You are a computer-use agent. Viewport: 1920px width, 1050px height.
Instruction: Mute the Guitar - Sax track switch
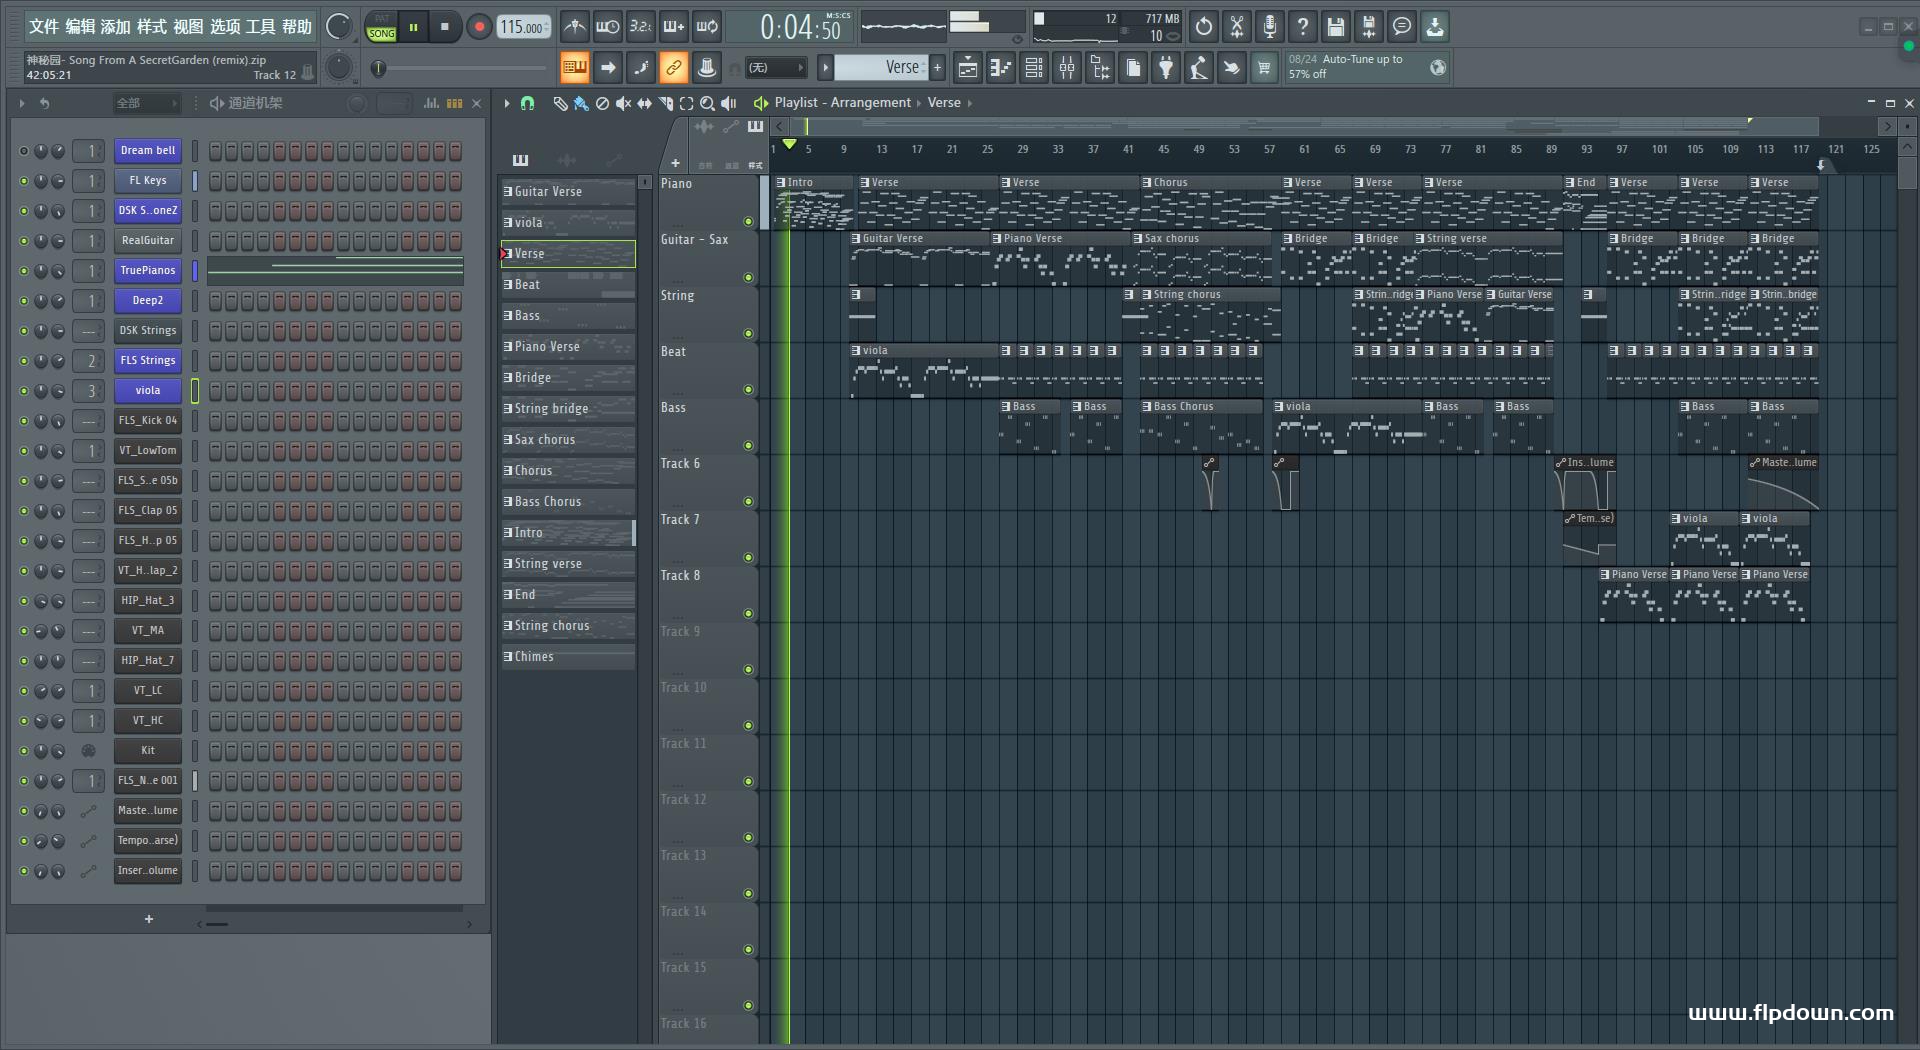(748, 278)
